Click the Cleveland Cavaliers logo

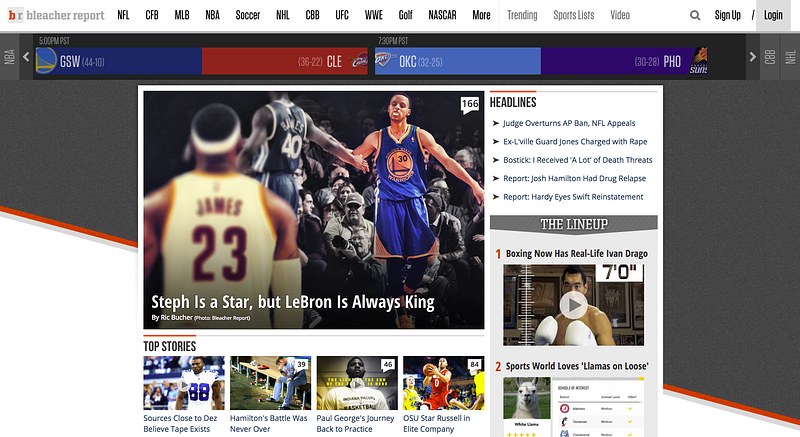(x=359, y=61)
